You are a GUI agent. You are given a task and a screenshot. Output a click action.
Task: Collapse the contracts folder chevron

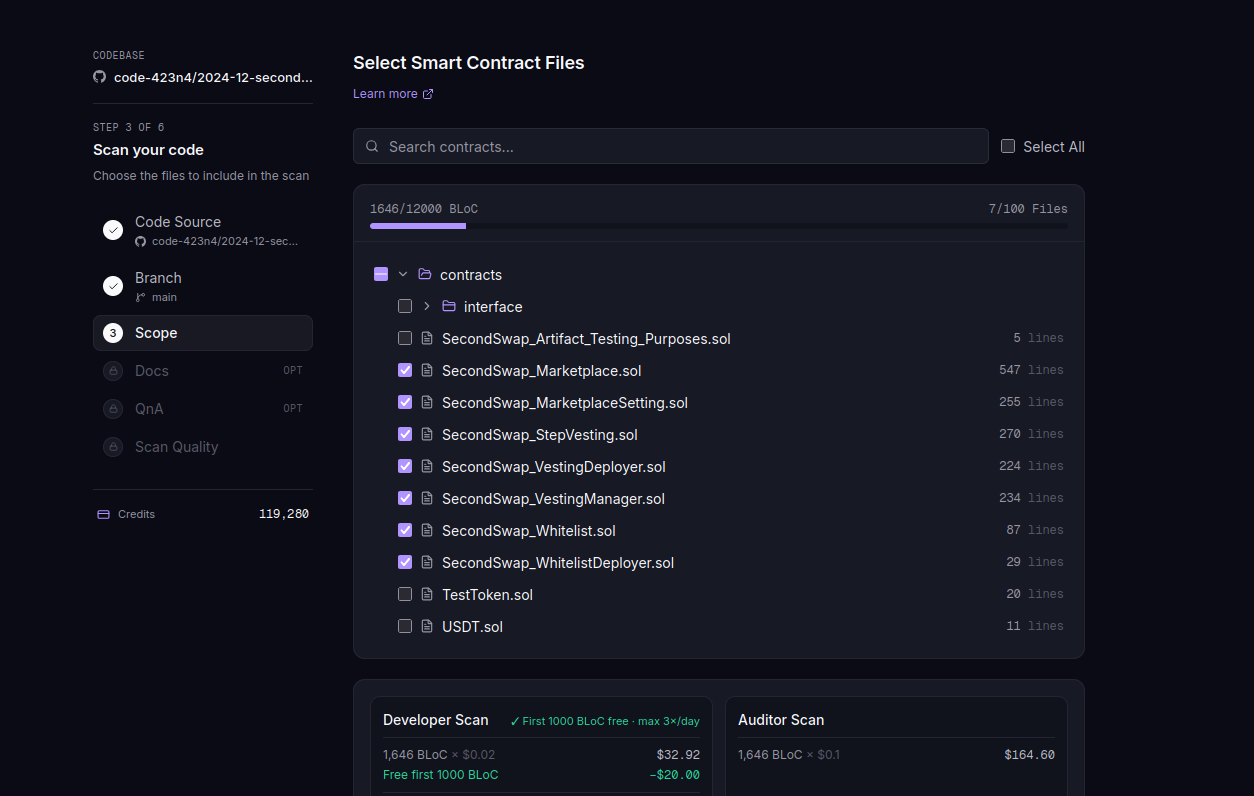pos(403,274)
